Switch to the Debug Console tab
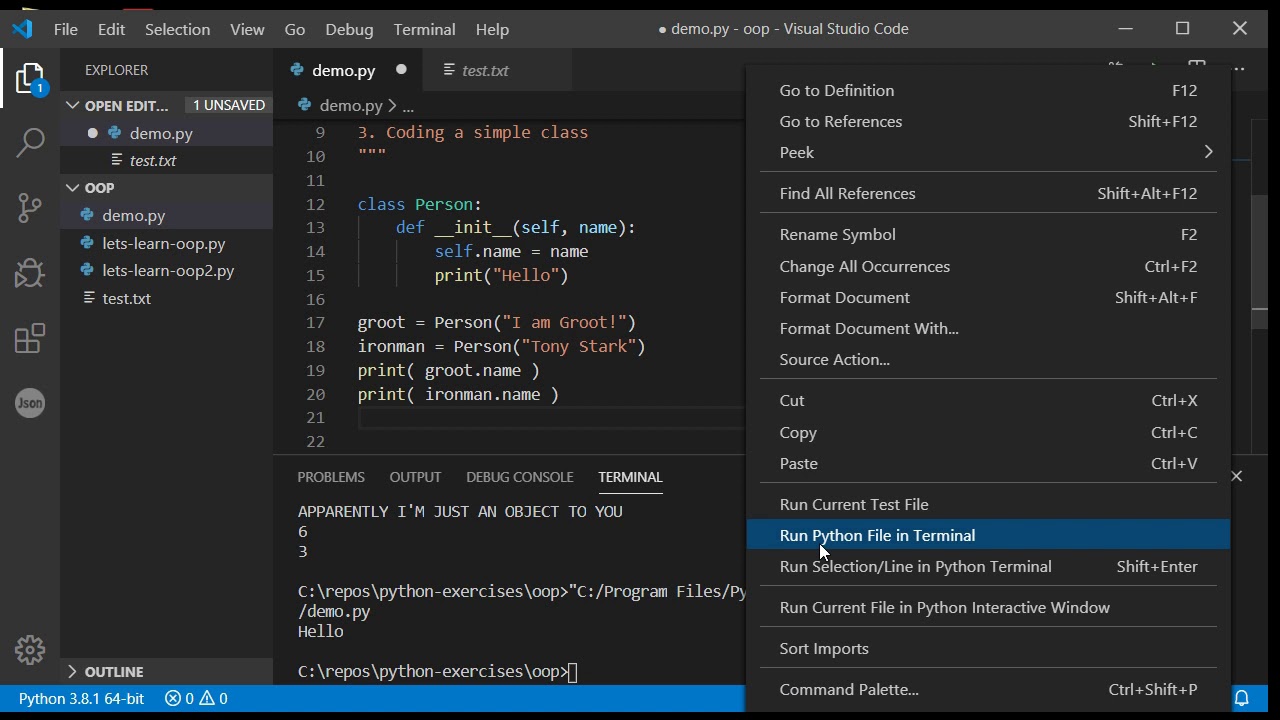The image size is (1280, 720). (520, 477)
